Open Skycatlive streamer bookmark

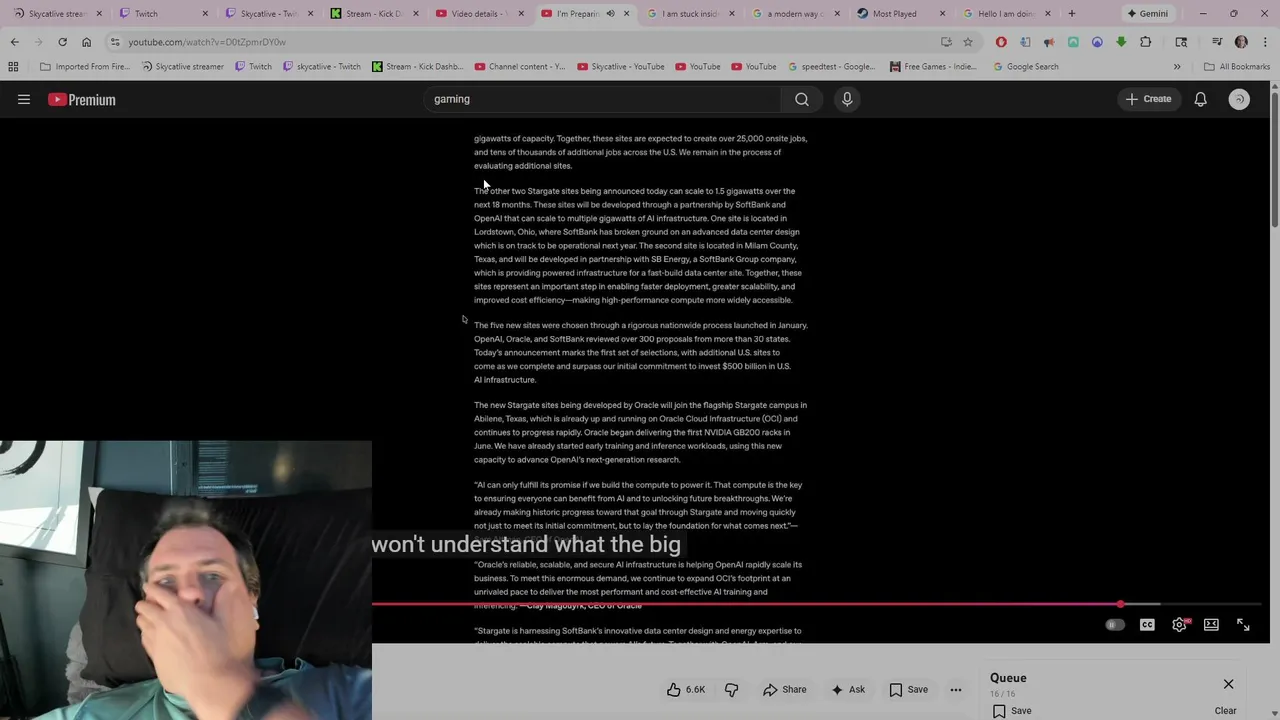[x=183, y=66]
